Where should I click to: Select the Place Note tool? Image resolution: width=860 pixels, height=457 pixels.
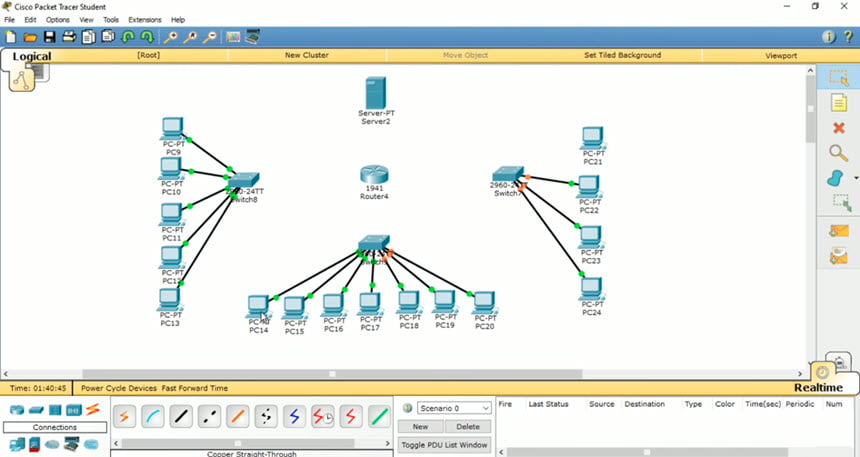[838, 103]
